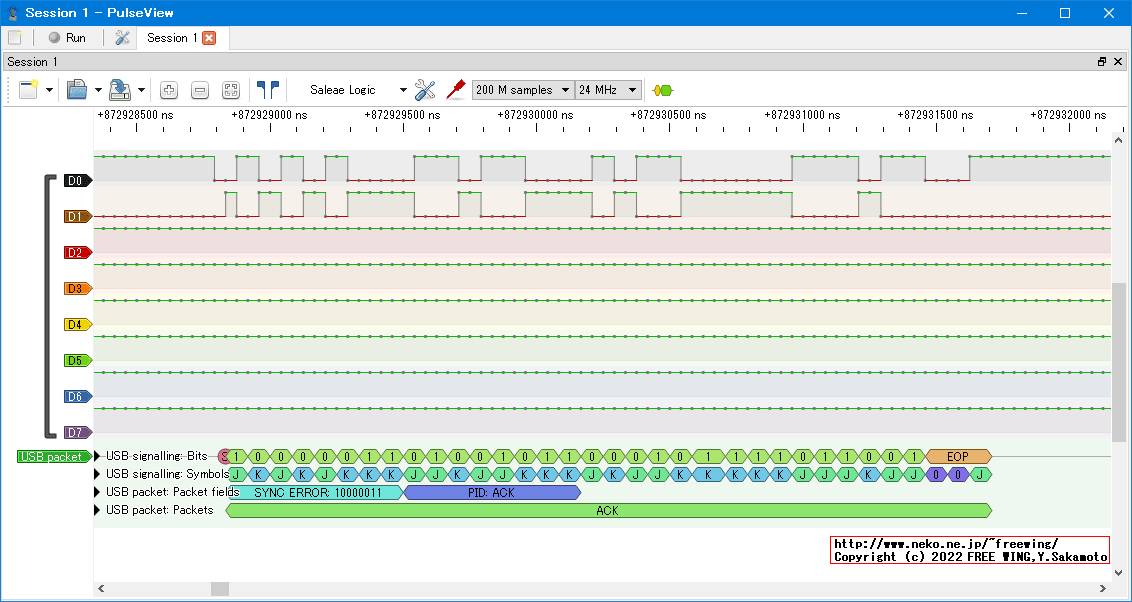Click the zoom-to-fit icon
Screen dimensions: 1132x602
(x=231, y=90)
